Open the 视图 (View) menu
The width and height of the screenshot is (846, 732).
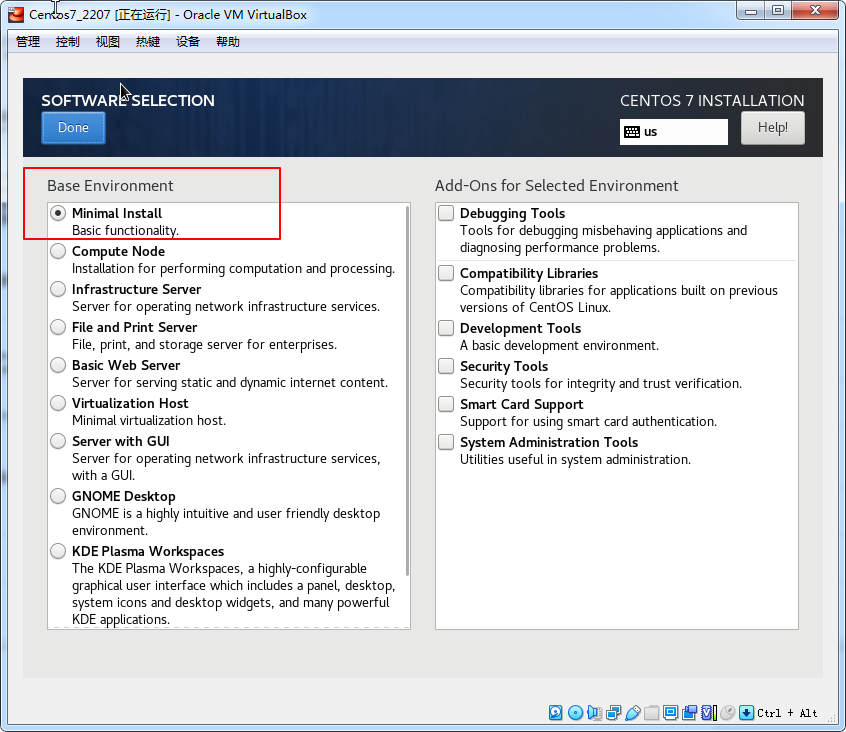pyautogui.click(x=108, y=42)
